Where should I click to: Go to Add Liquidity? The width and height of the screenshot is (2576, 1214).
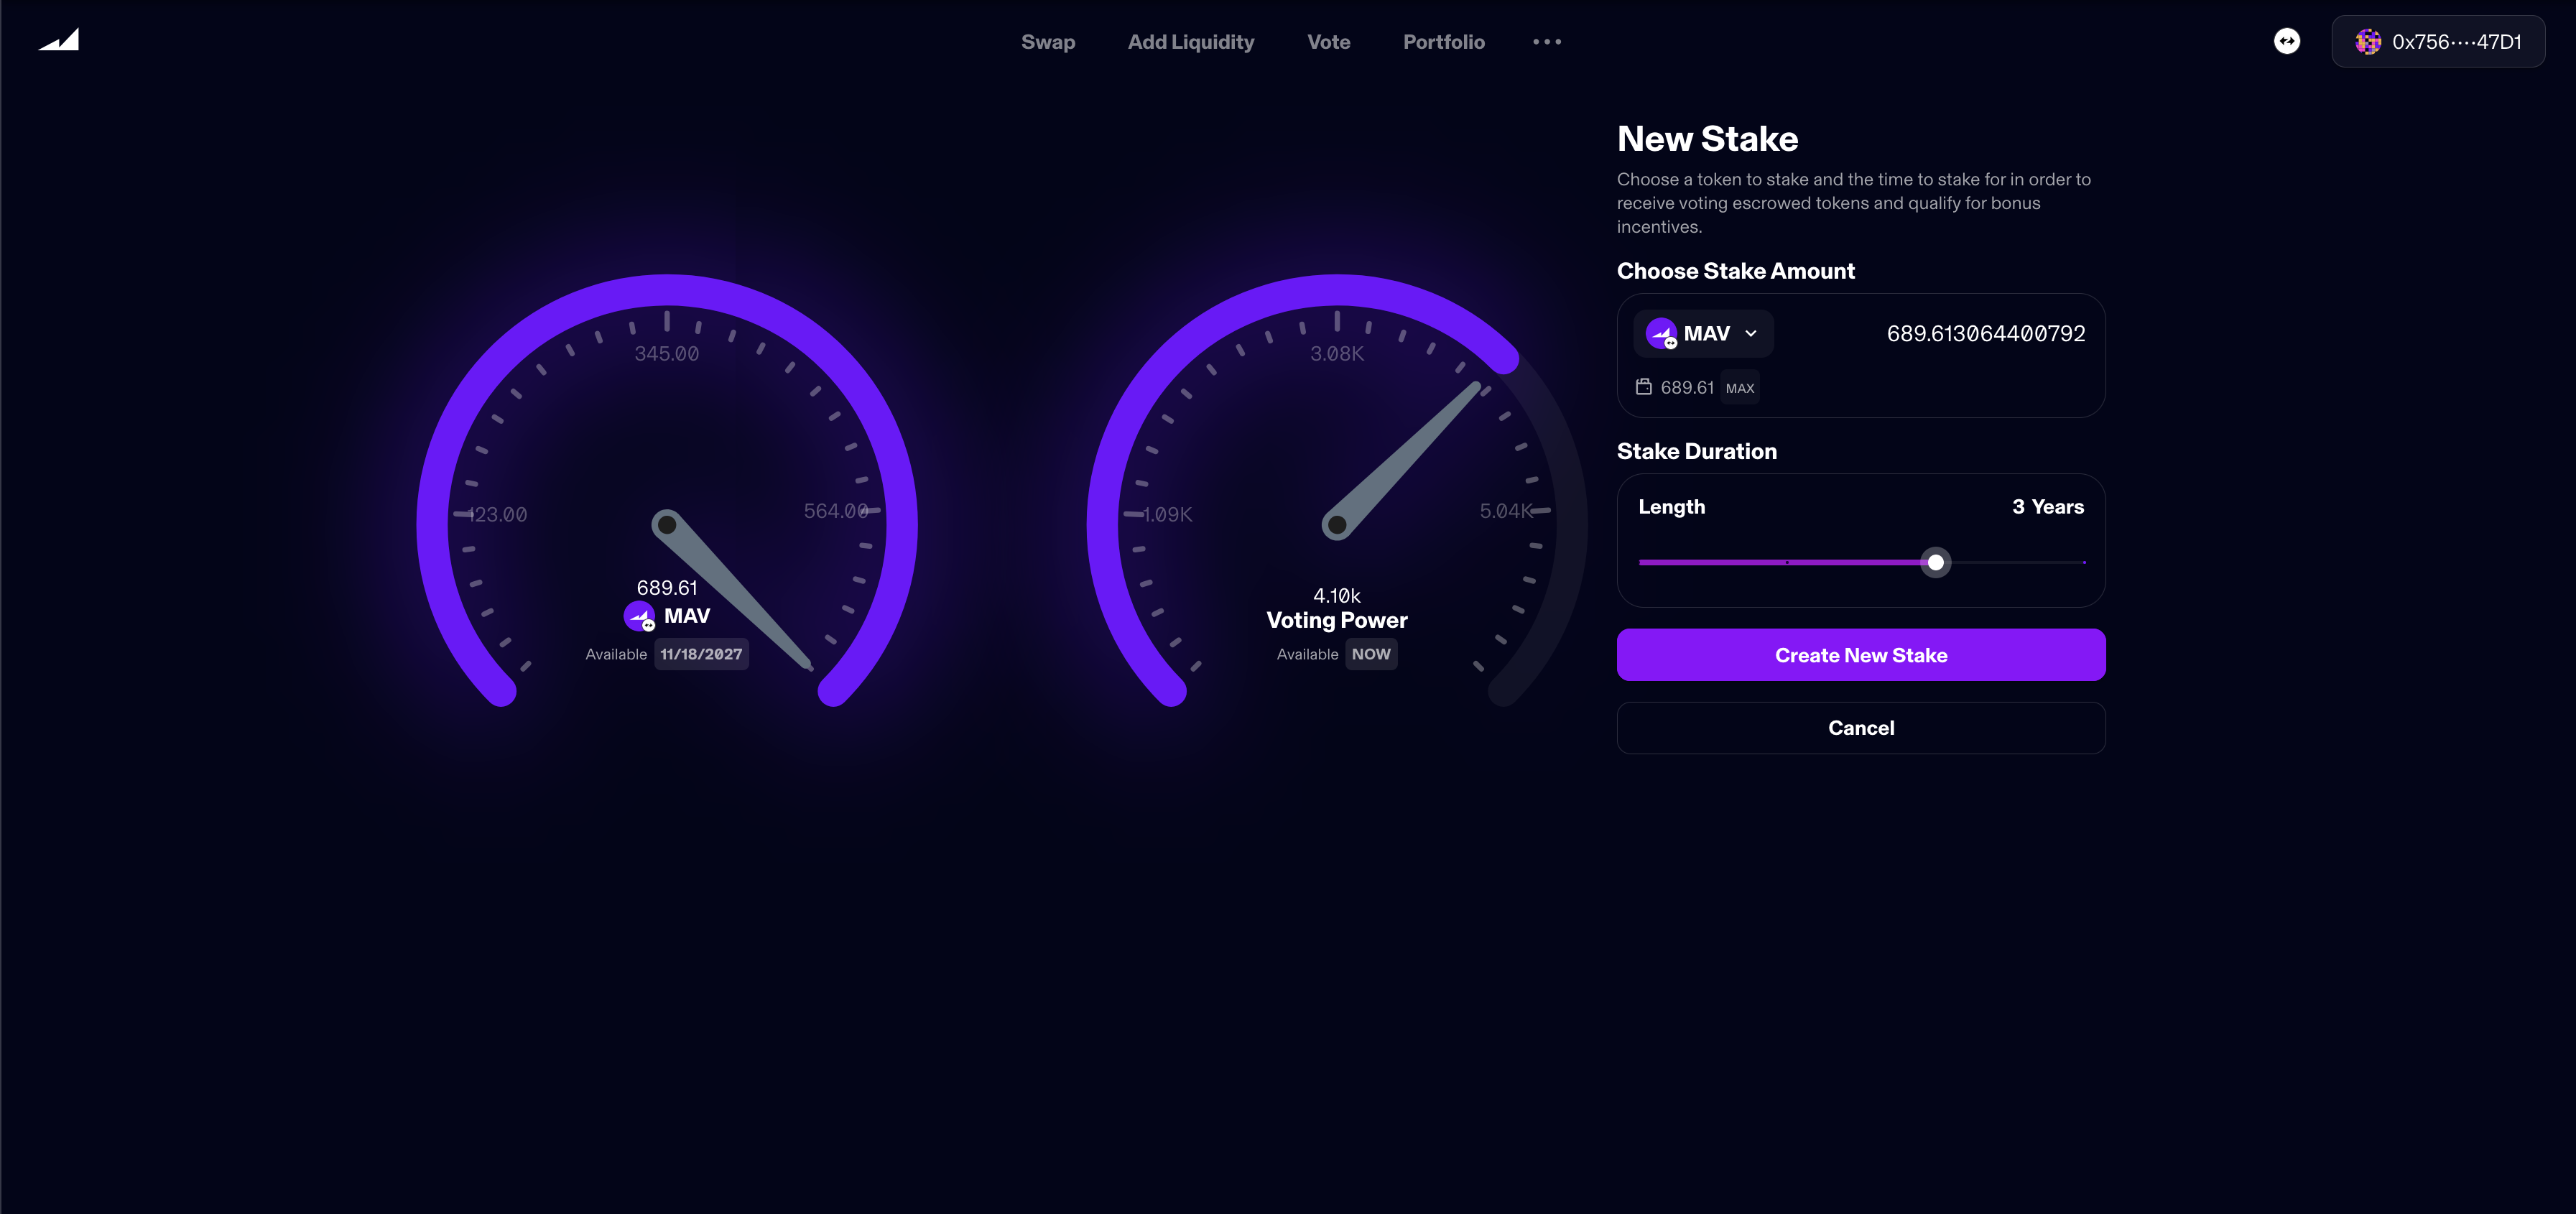click(x=1190, y=42)
